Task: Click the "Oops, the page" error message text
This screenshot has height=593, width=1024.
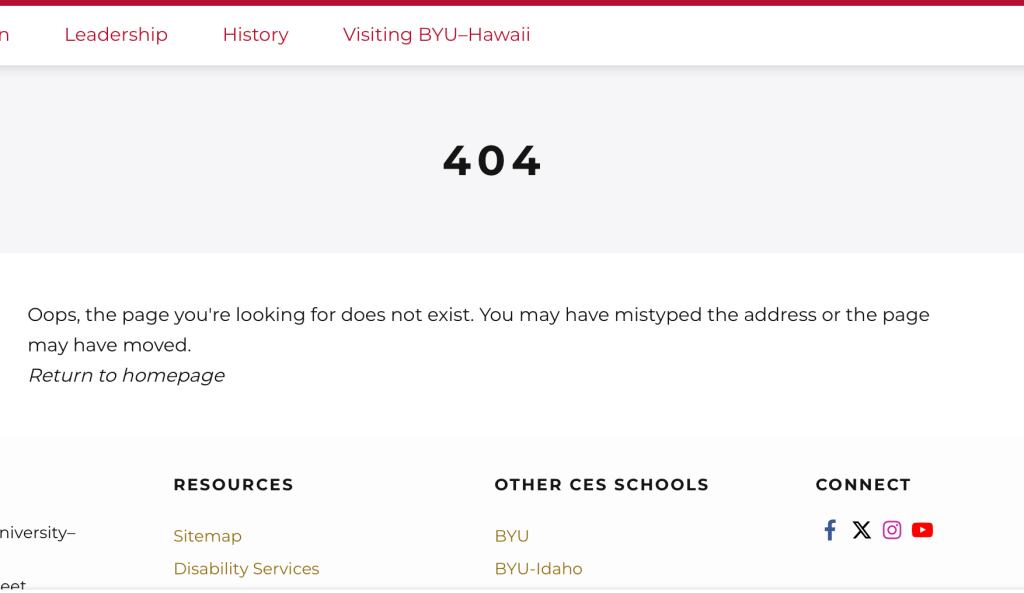Action: 478,330
